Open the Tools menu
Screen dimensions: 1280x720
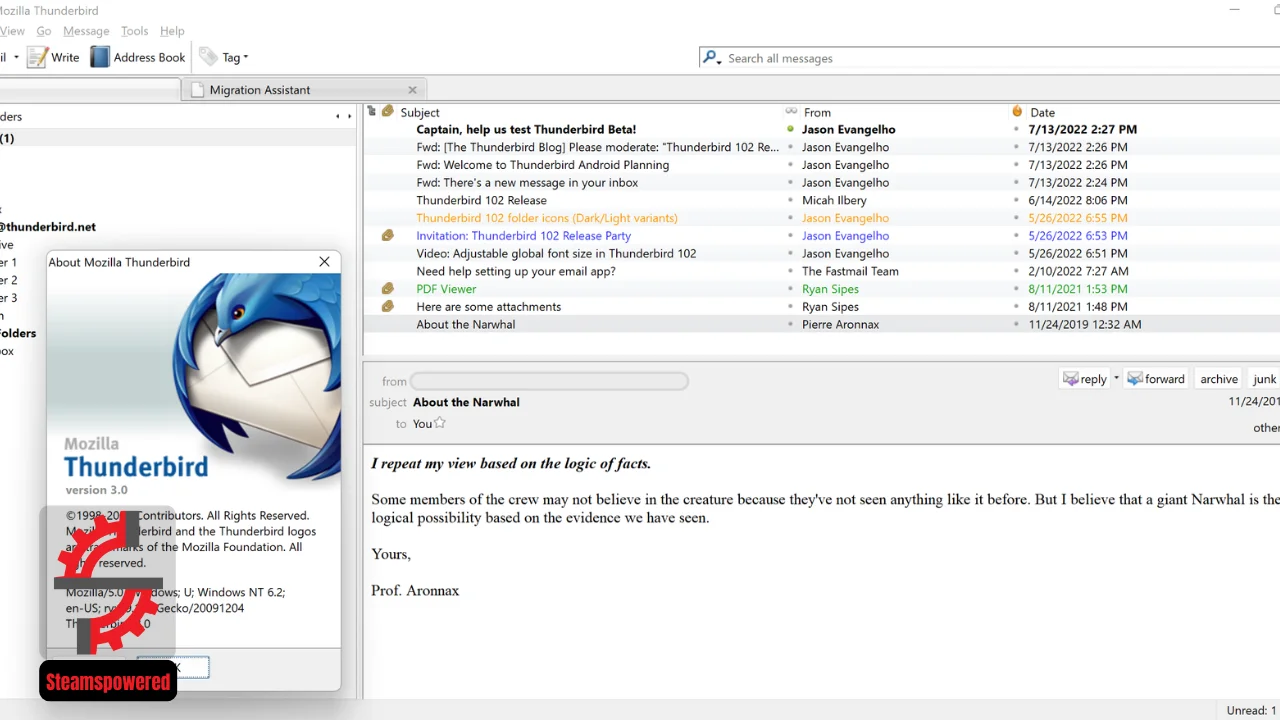click(x=134, y=31)
